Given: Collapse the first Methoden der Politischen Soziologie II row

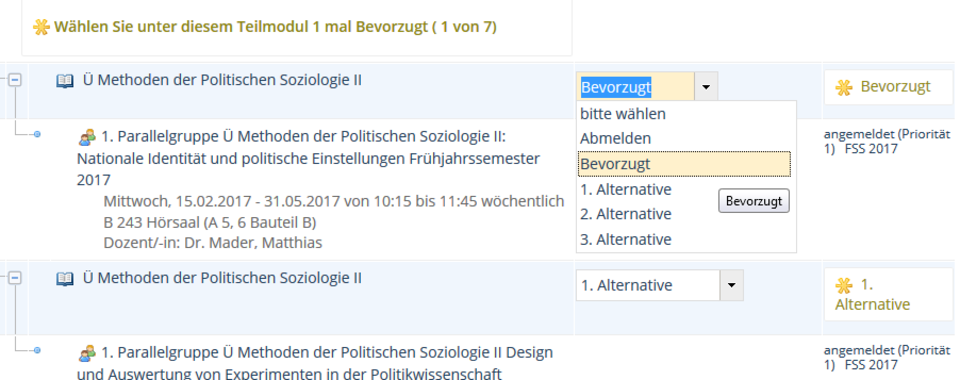Looking at the screenshot, I should point(15,80).
